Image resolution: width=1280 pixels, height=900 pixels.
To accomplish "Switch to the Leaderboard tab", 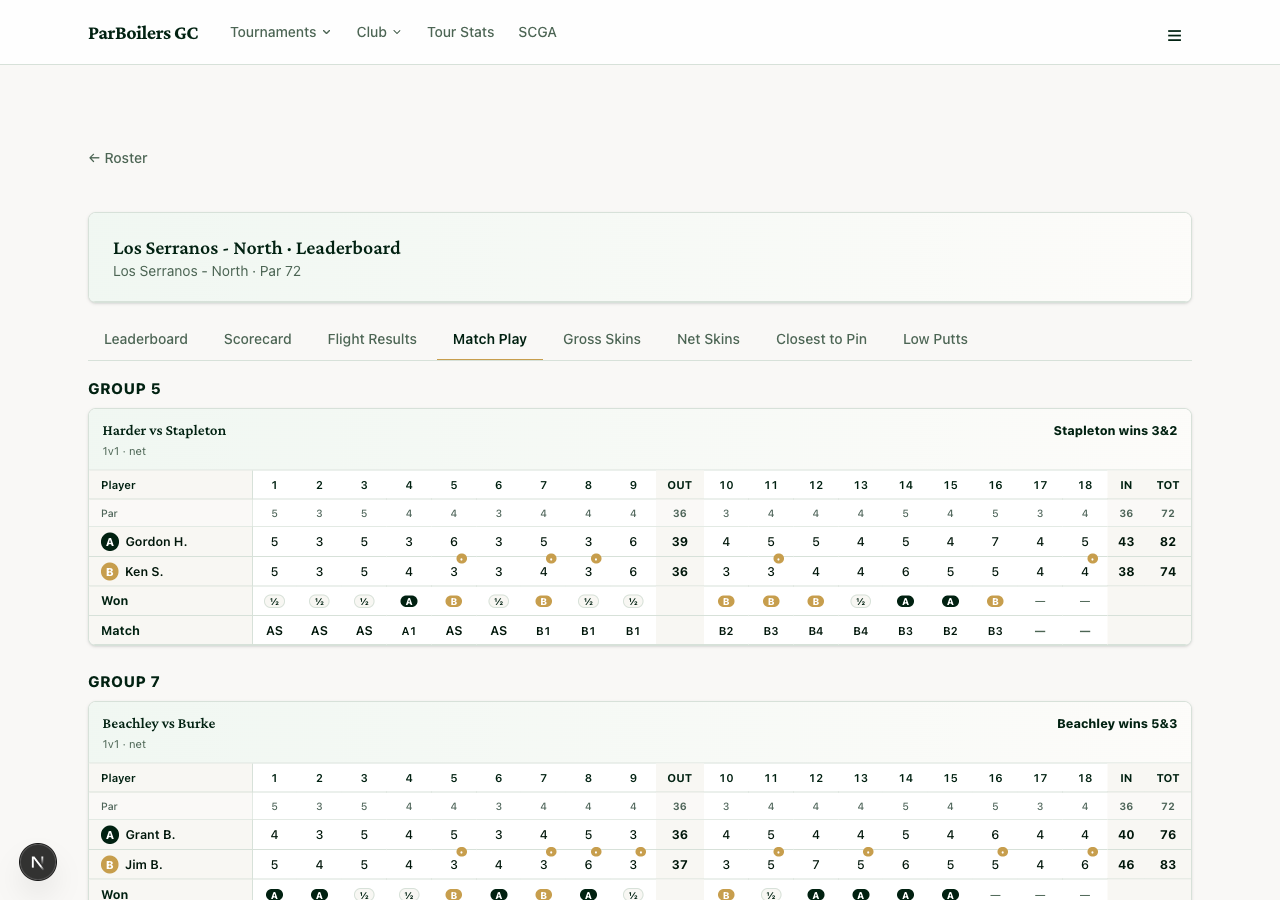I will pos(146,339).
